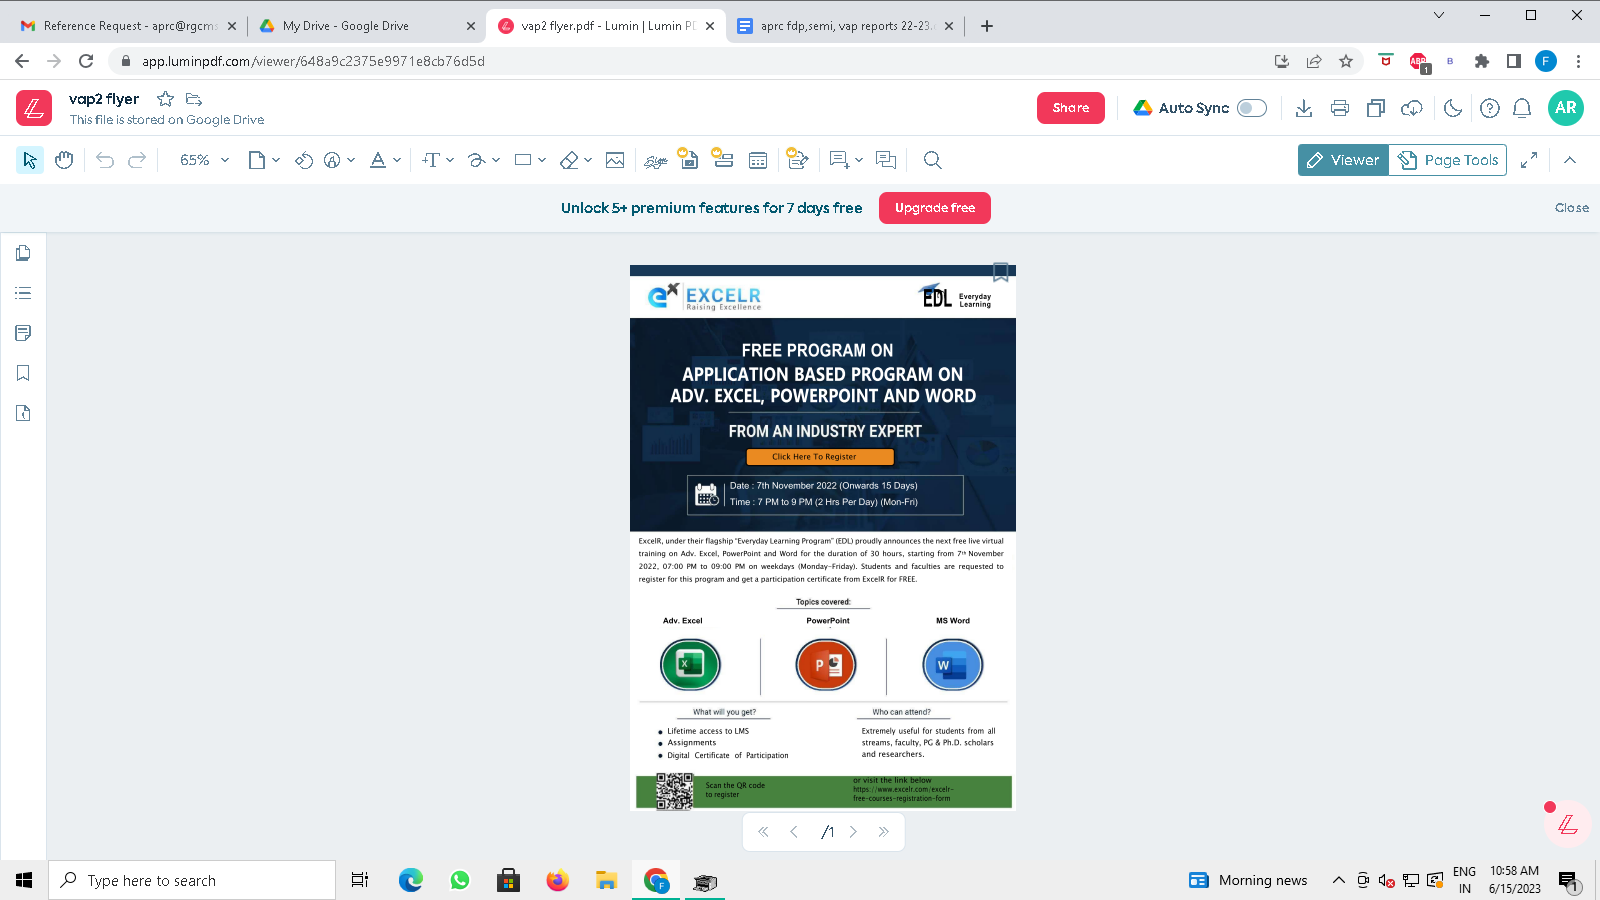1600x900 pixels.
Task: Go to the previous page arrow
Action: tap(794, 832)
